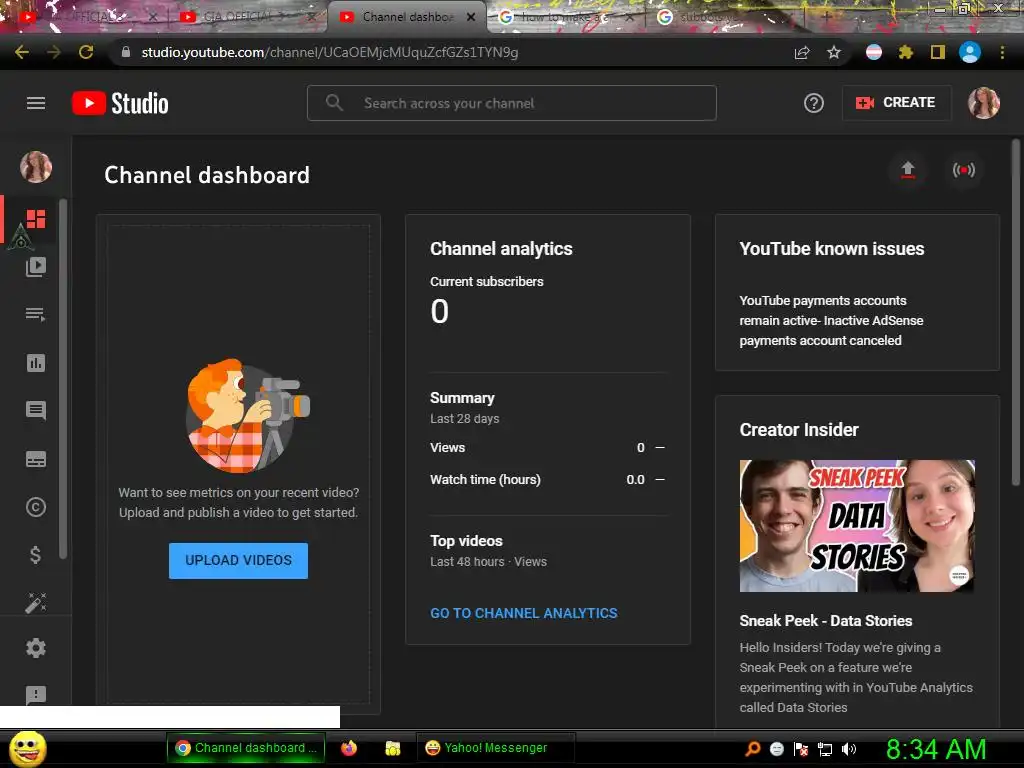Viewport: 1024px width, 768px height.
Task: Open the Settings gear icon in sidebar
Action: pos(36,648)
